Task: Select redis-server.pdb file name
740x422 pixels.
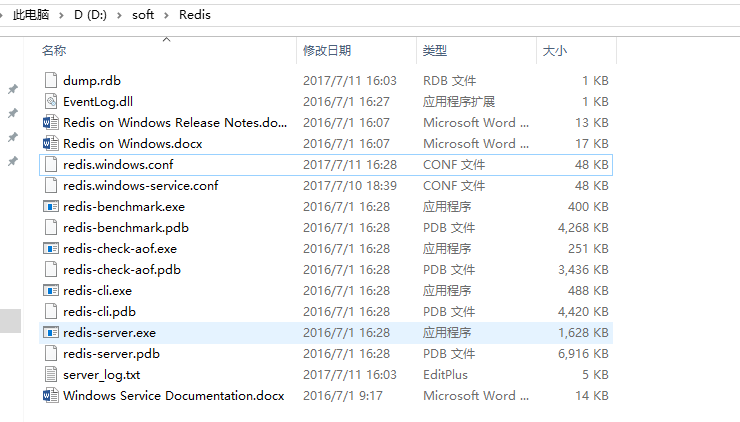Action: (111, 354)
